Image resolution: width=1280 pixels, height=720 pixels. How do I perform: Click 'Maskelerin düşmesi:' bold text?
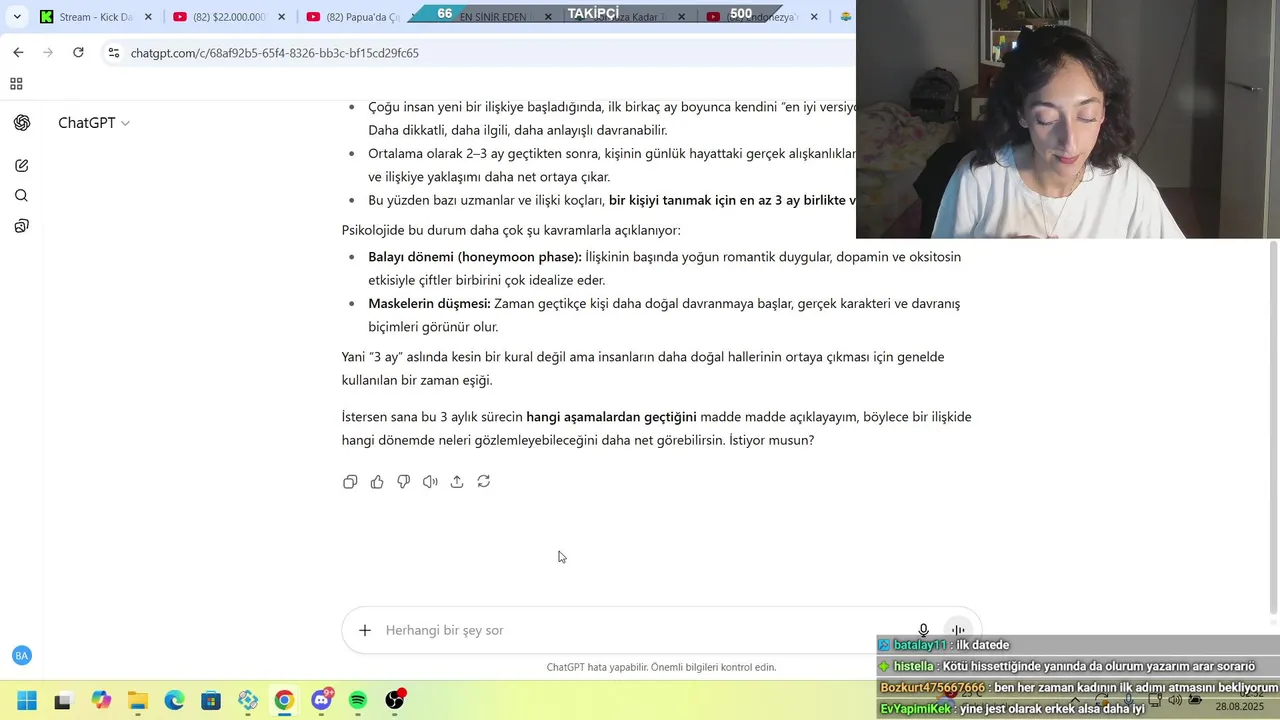(x=429, y=304)
